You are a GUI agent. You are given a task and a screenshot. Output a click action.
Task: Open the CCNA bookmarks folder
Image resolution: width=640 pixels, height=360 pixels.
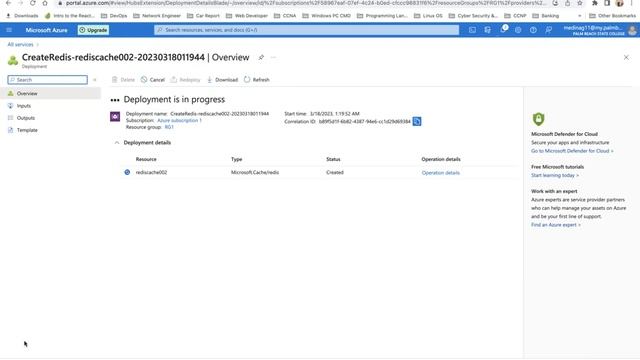[285, 16]
